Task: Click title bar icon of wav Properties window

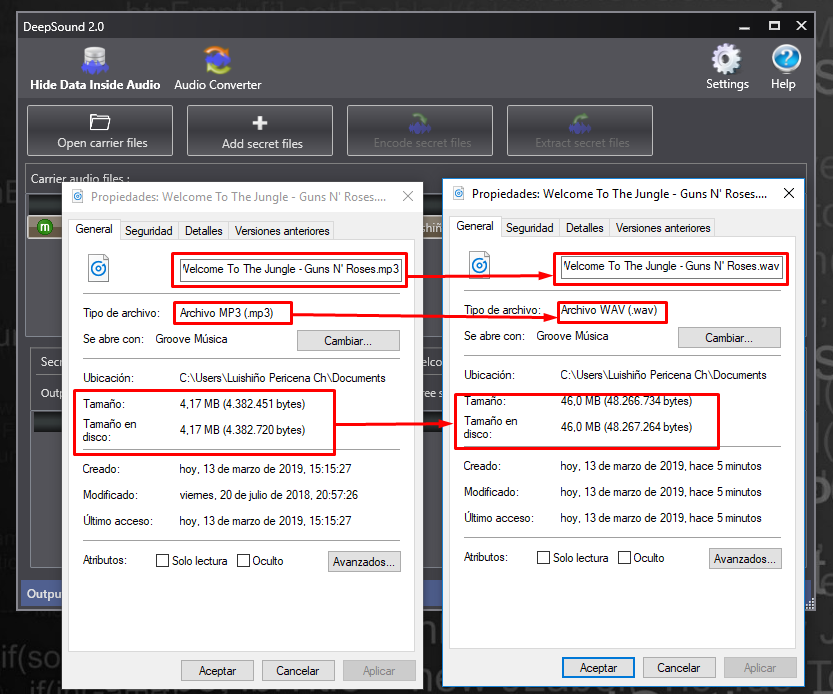Action: click(x=459, y=193)
